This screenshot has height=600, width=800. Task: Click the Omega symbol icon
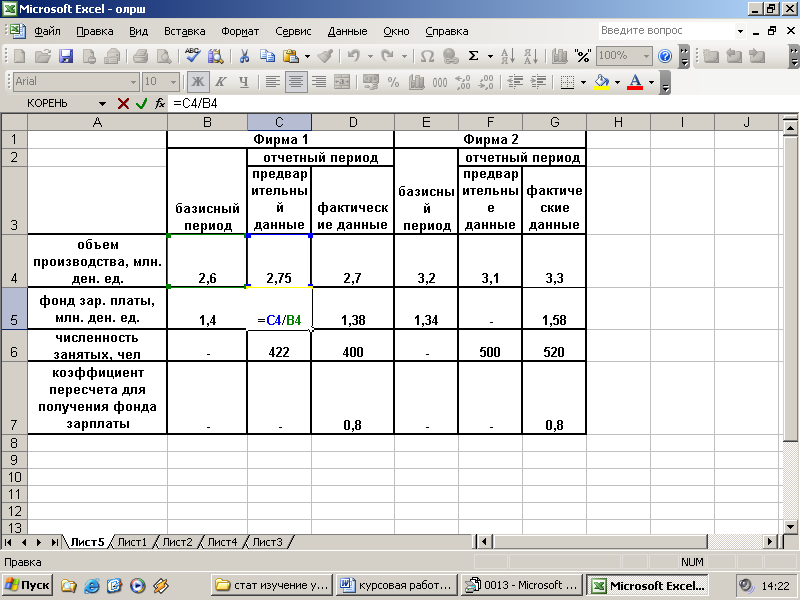[x=427, y=56]
